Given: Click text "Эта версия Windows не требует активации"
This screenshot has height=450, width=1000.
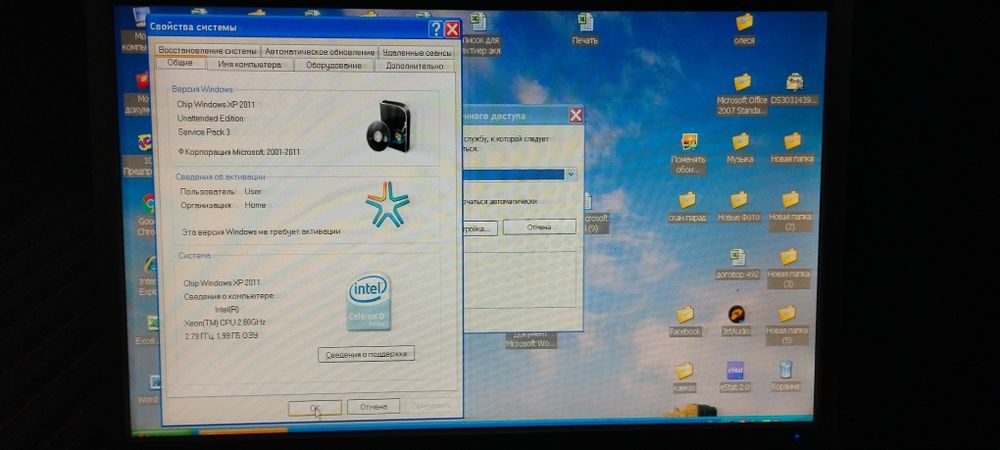Looking at the screenshot, I should point(261,231).
